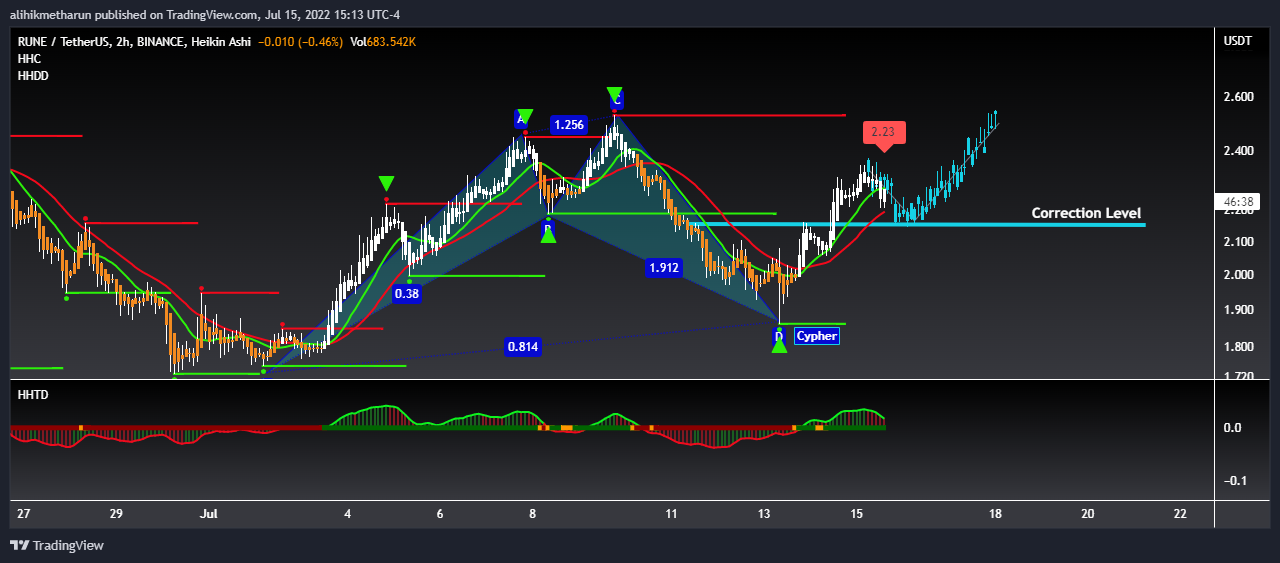Click the 0.38 ratio label

[x=406, y=294]
